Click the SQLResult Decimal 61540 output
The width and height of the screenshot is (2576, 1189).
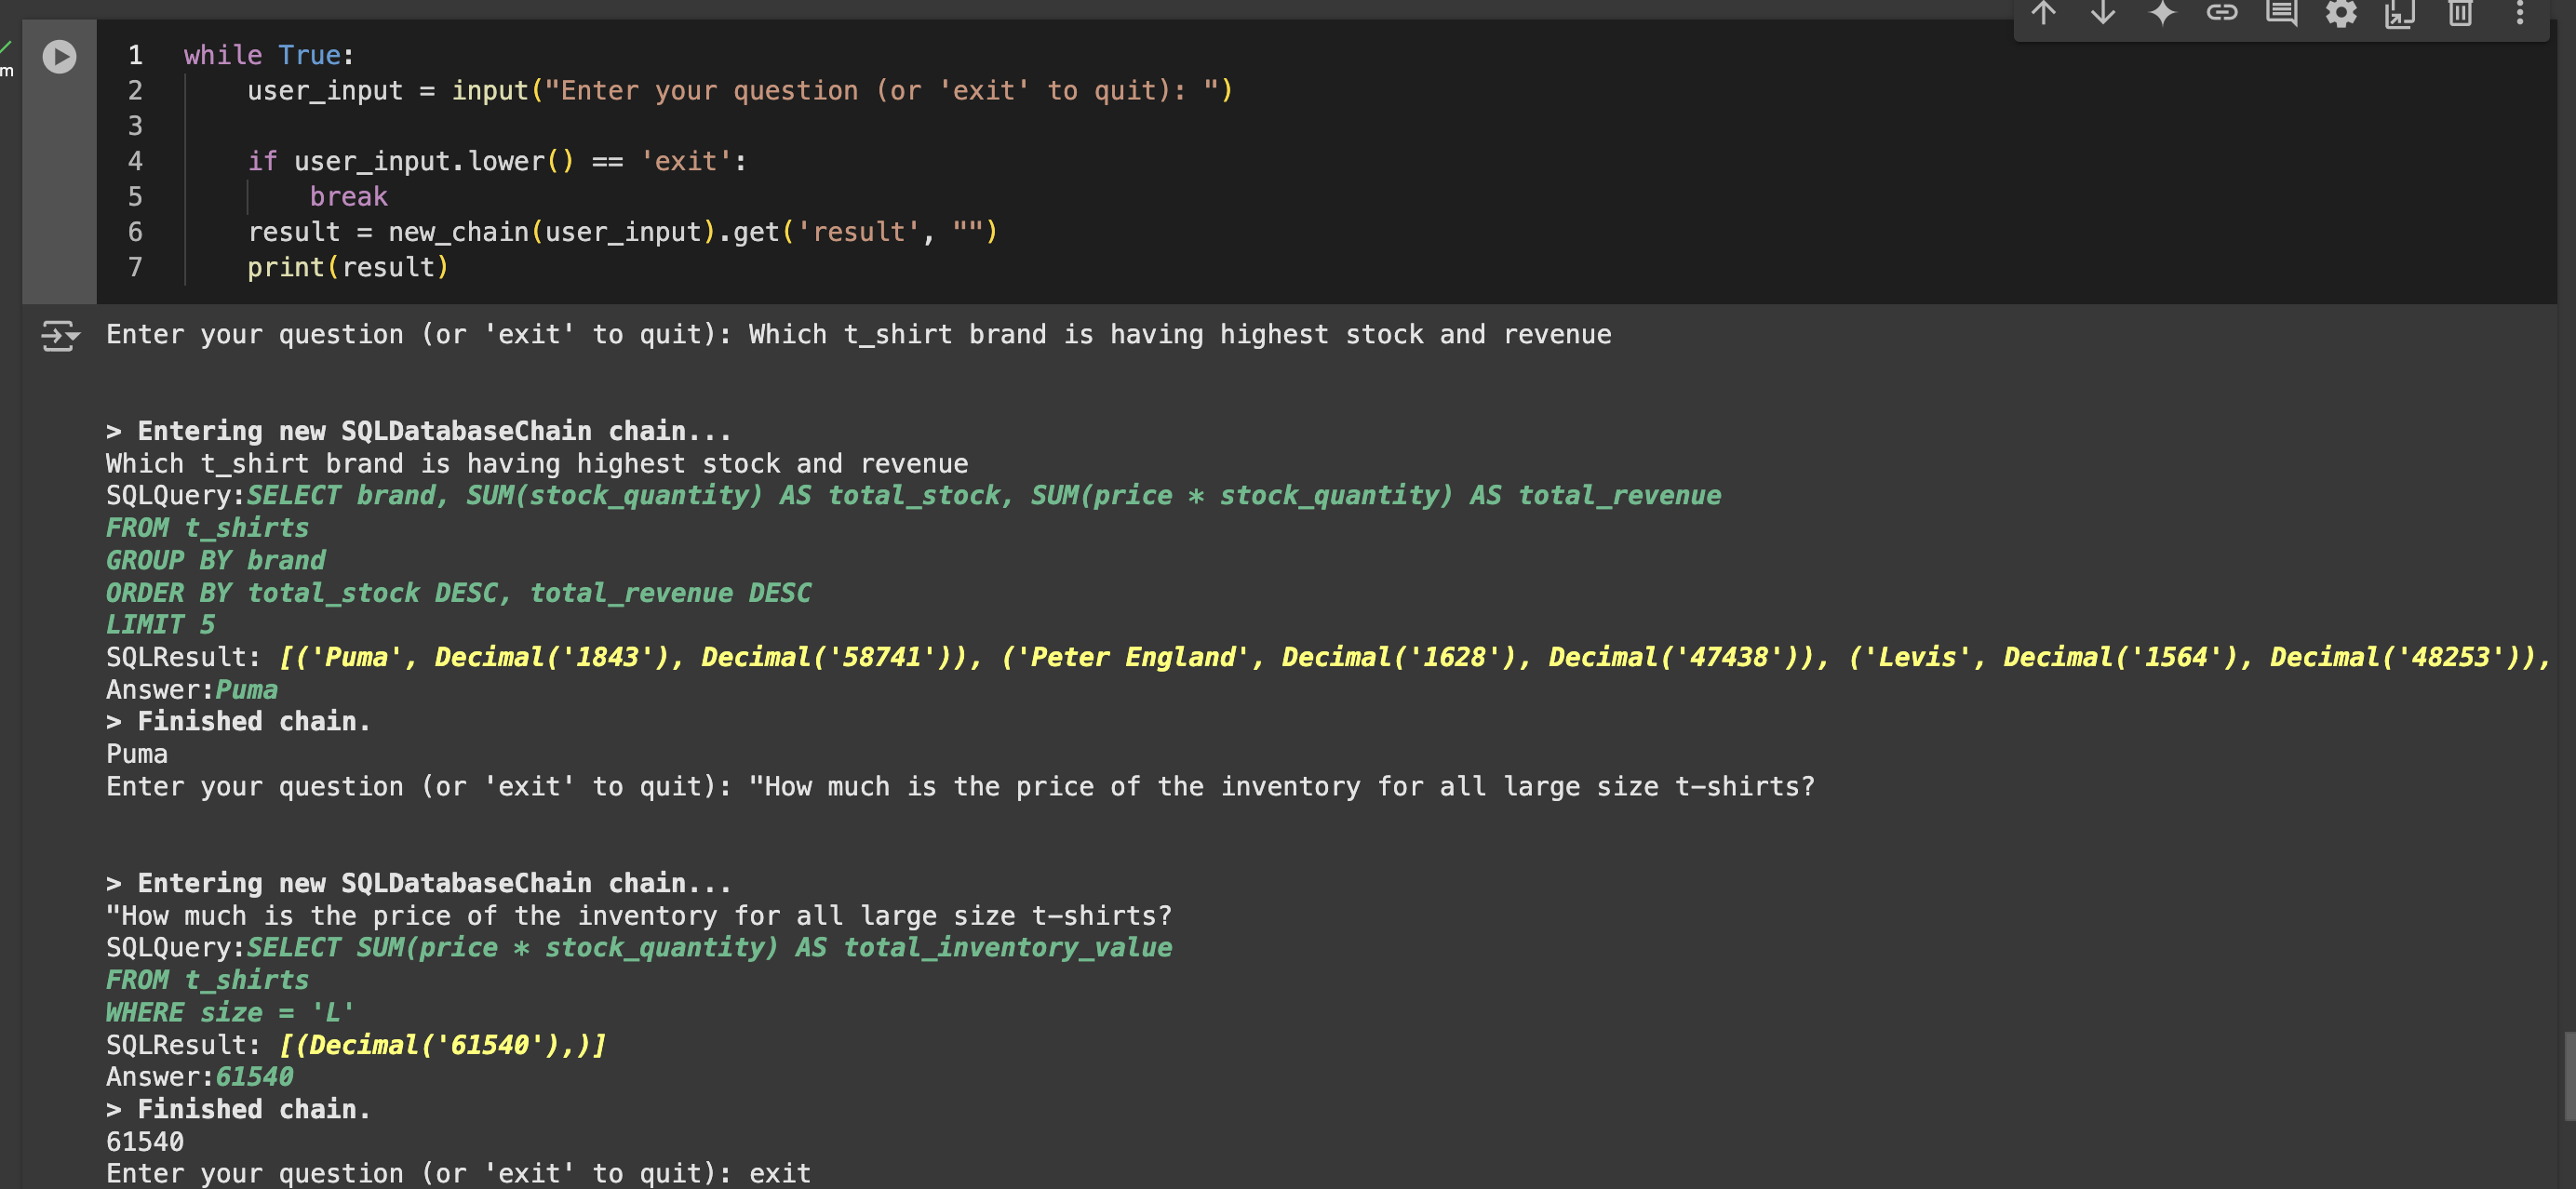point(442,1045)
